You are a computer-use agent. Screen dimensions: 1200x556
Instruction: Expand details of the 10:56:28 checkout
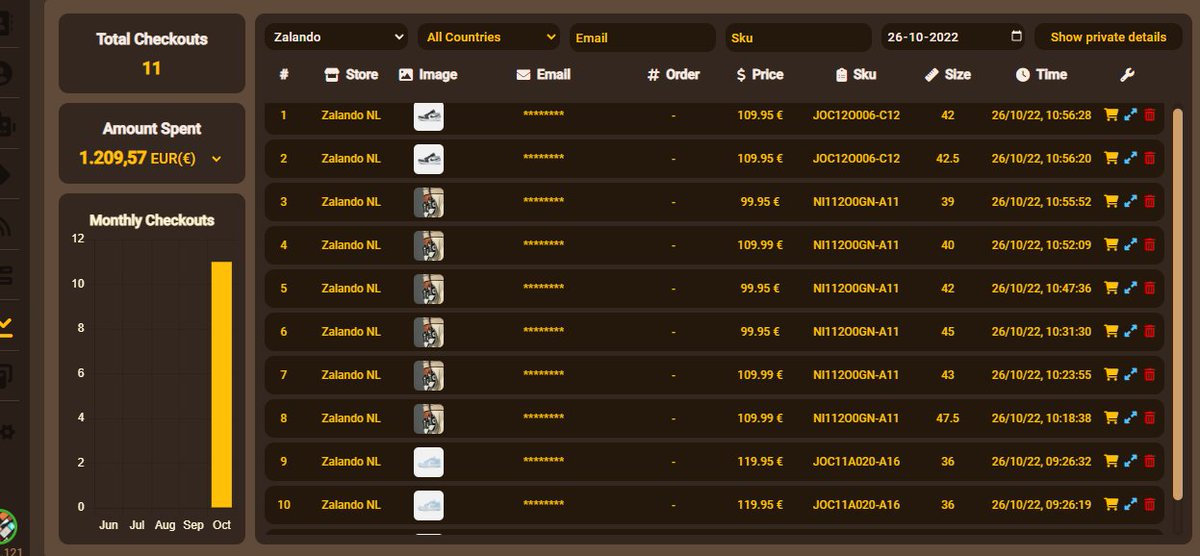(x=1130, y=115)
